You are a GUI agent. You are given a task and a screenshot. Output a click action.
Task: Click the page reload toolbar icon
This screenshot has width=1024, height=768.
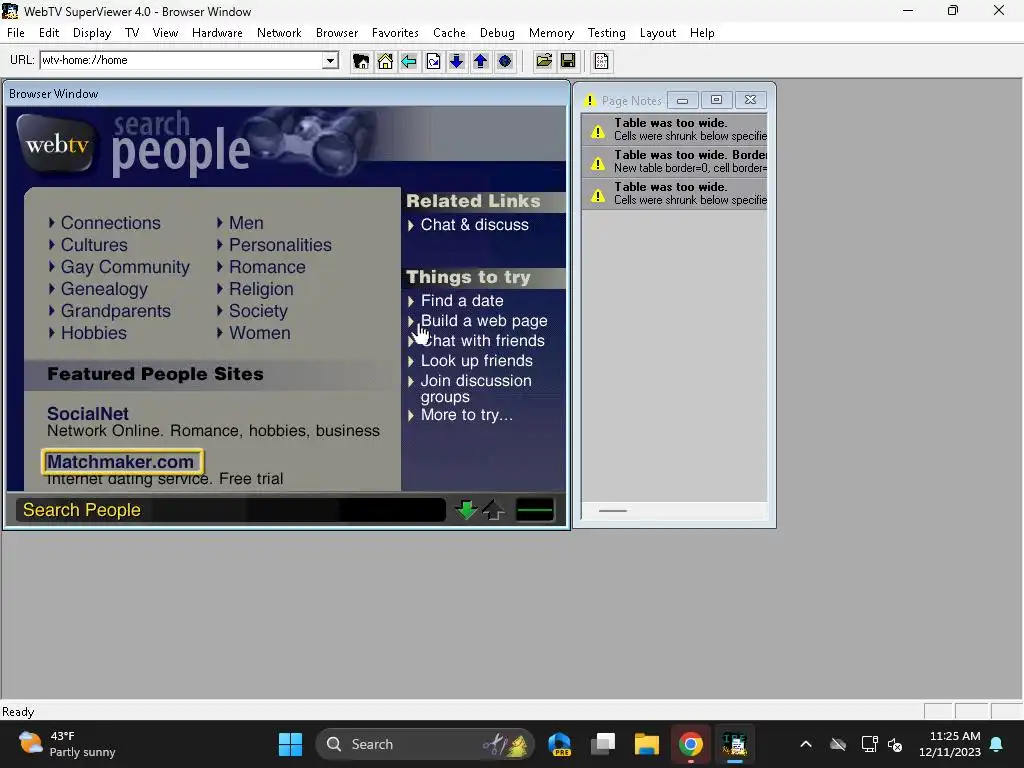point(433,61)
